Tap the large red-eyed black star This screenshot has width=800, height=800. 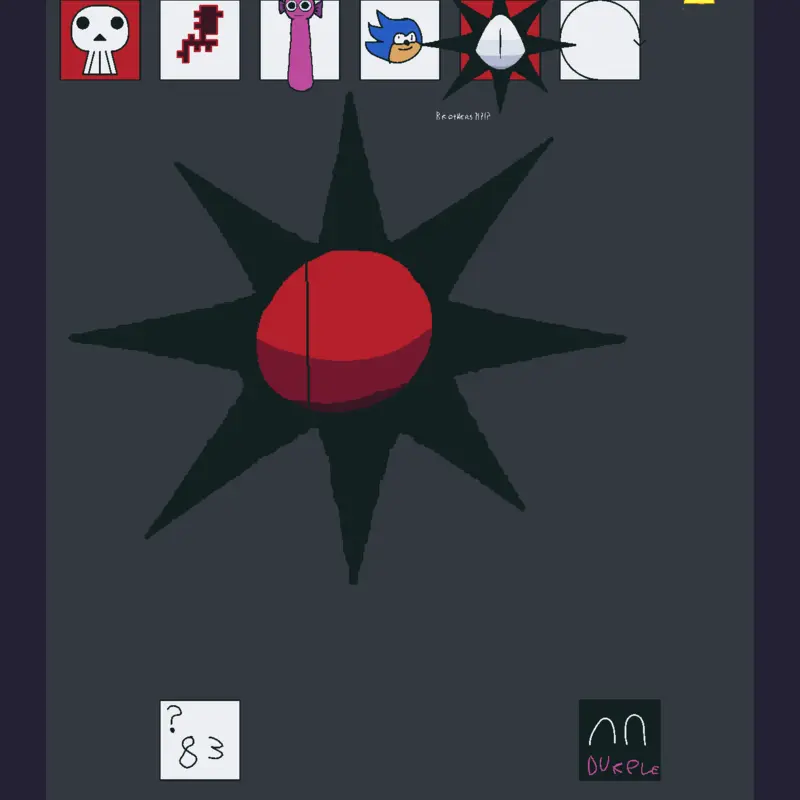(x=347, y=337)
